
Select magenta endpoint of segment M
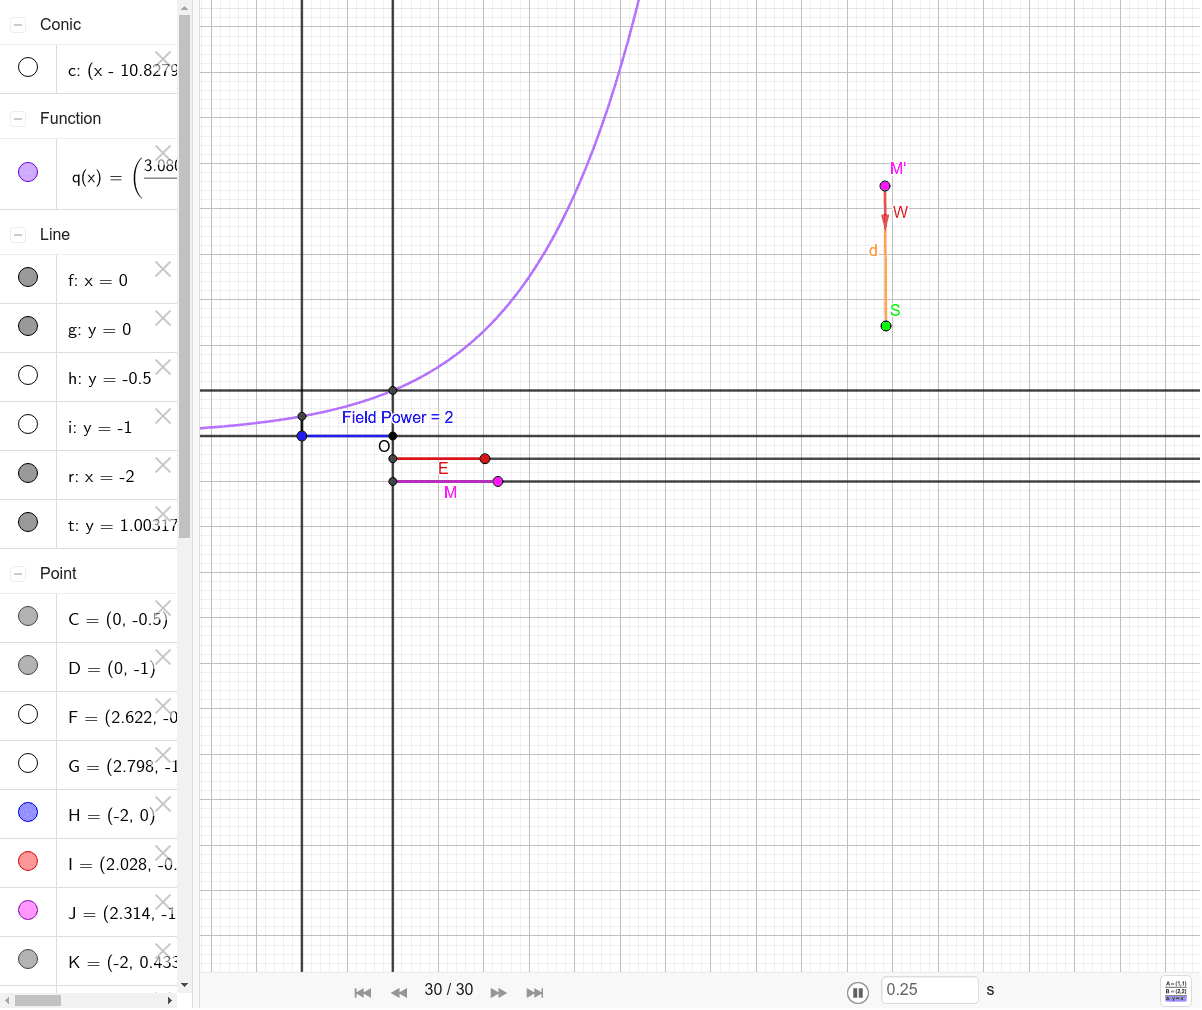(x=498, y=482)
